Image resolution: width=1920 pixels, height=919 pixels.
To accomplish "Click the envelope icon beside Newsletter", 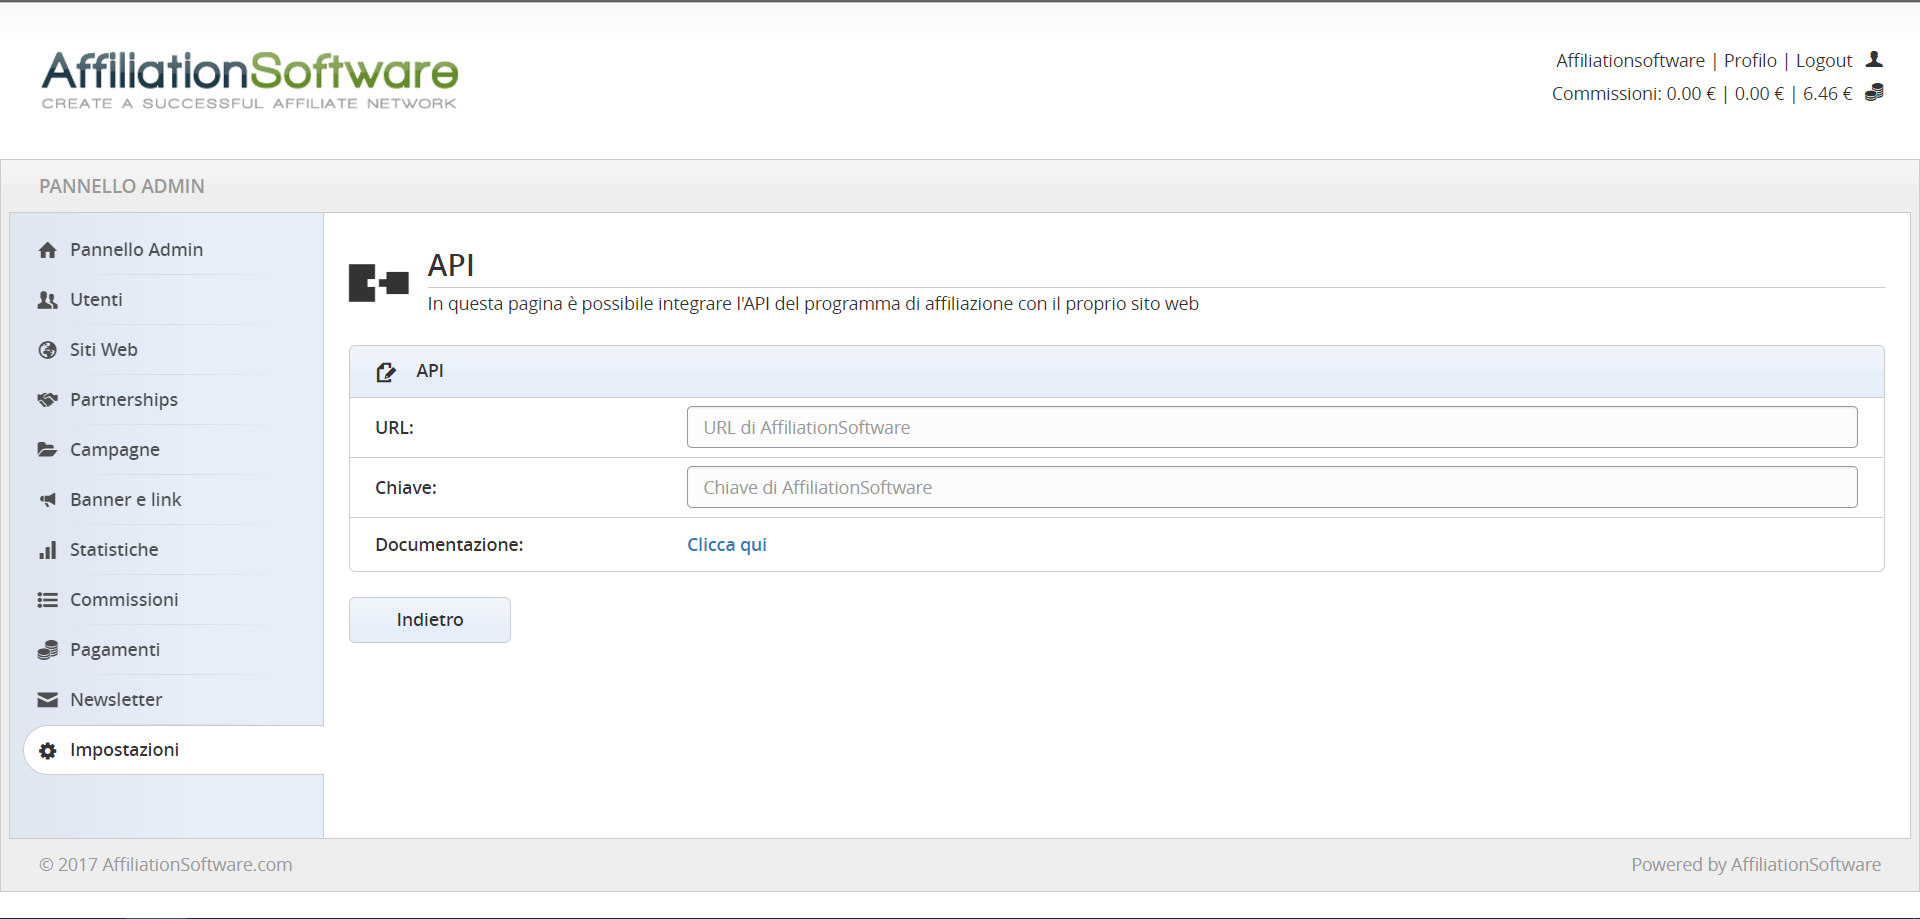I will (x=47, y=700).
